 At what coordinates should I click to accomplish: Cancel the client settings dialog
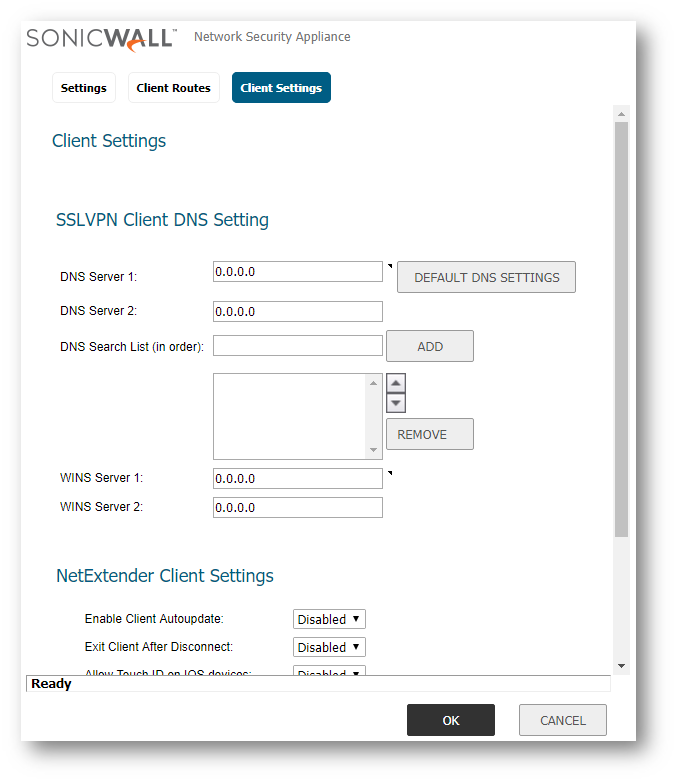[x=562, y=720]
